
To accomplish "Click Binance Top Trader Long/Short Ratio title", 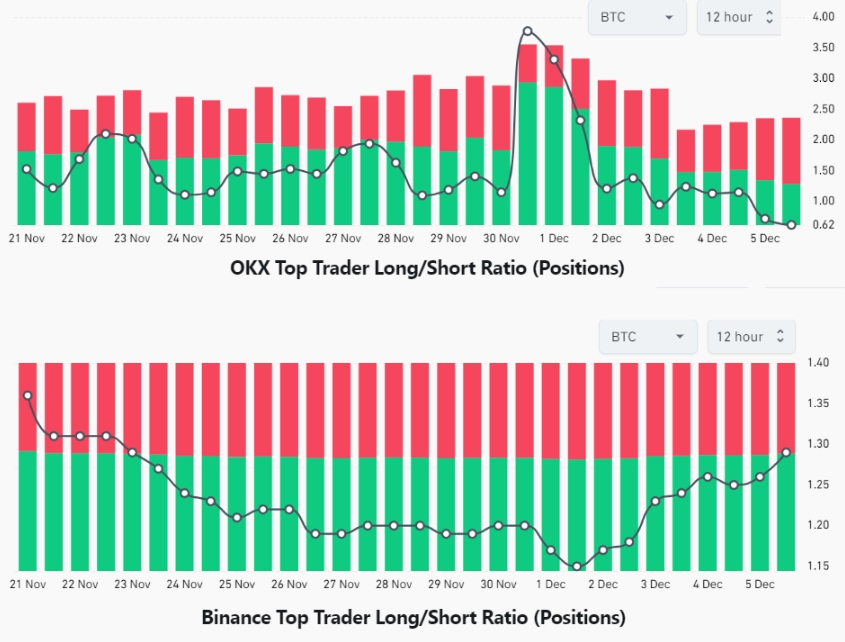I will pos(413,617).
